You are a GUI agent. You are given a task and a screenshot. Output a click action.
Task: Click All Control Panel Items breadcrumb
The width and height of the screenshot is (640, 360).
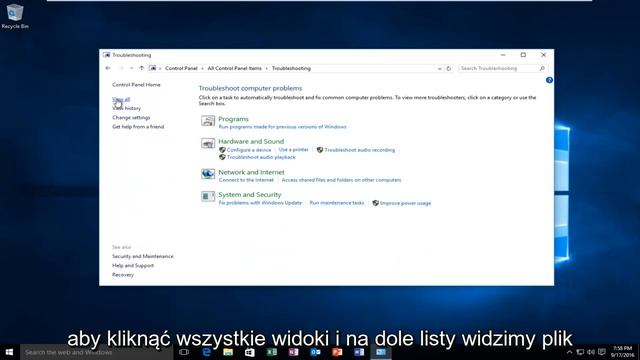[235, 69]
